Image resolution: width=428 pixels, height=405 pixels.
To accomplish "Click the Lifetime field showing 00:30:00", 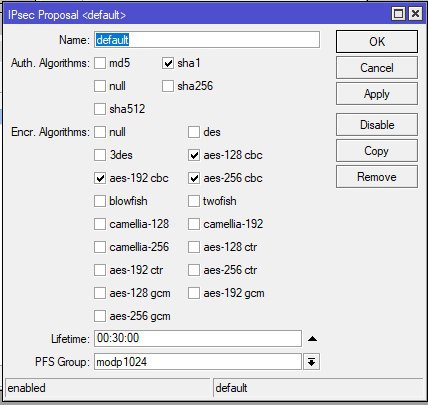I will click(198, 338).
